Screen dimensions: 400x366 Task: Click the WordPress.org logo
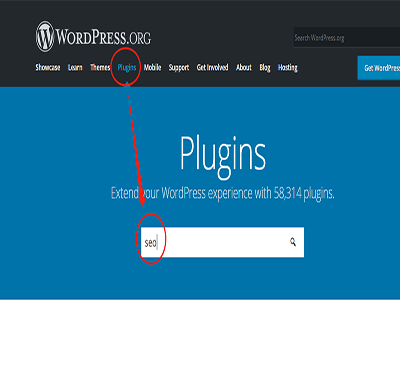pyautogui.click(x=93, y=37)
